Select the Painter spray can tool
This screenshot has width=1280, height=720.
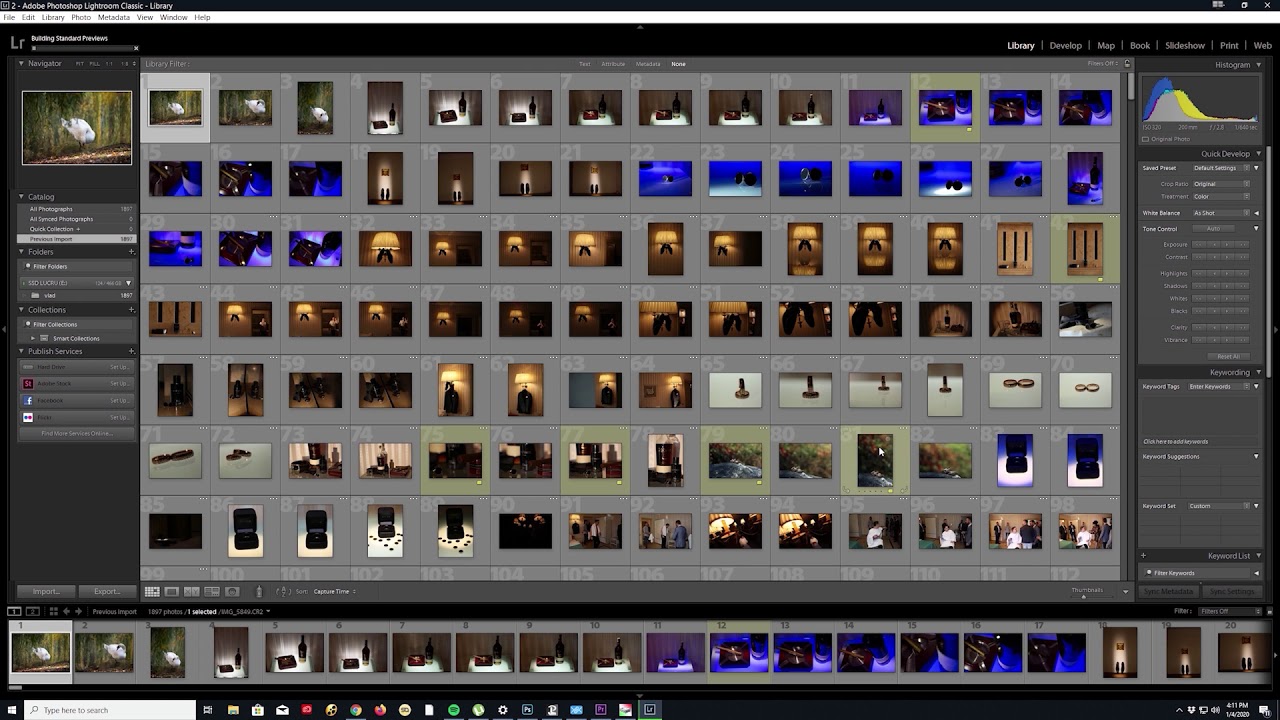tap(260, 592)
